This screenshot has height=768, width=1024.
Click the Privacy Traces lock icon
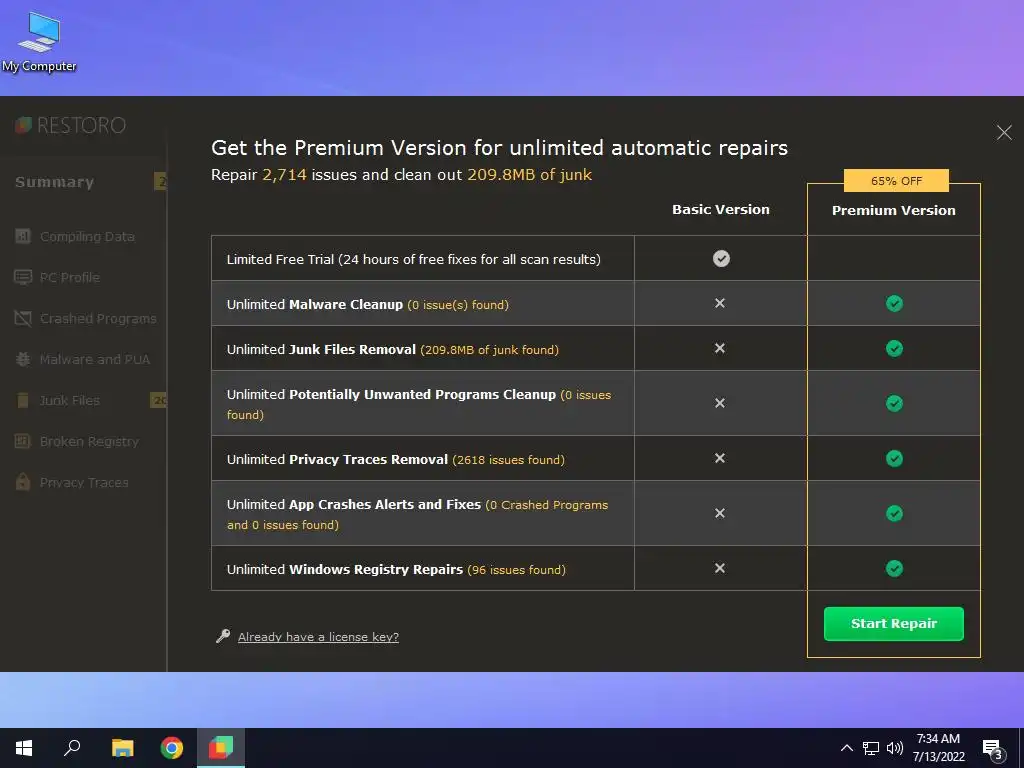tap(23, 482)
